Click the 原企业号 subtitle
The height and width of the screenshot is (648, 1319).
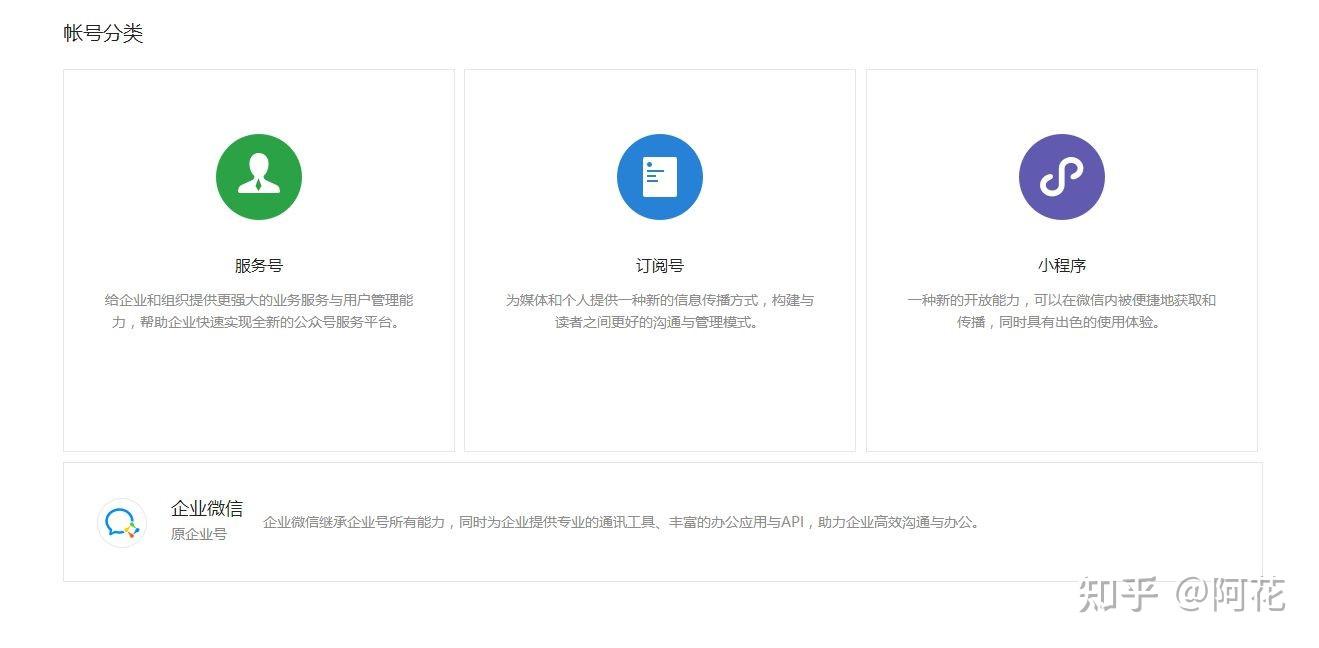pyautogui.click(x=199, y=534)
